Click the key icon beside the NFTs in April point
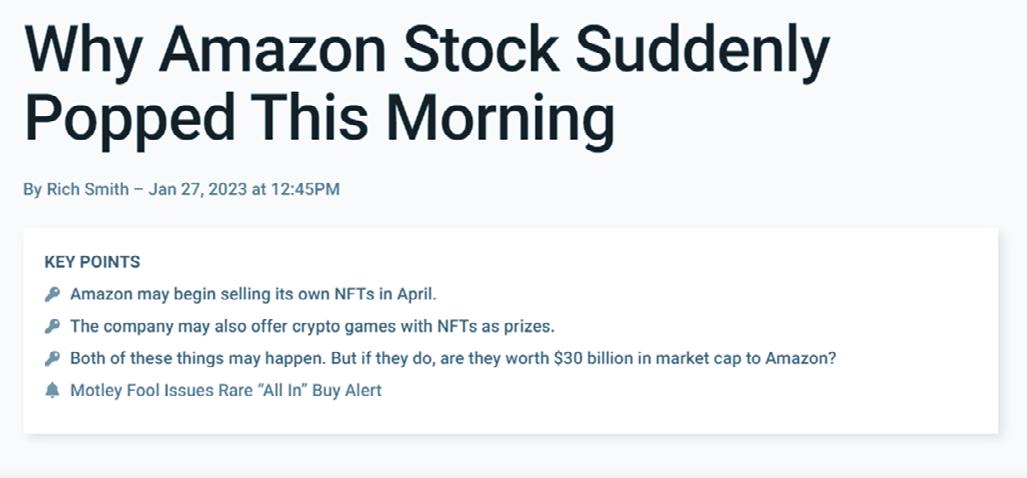This screenshot has width=1027, height=478. [x=52, y=294]
